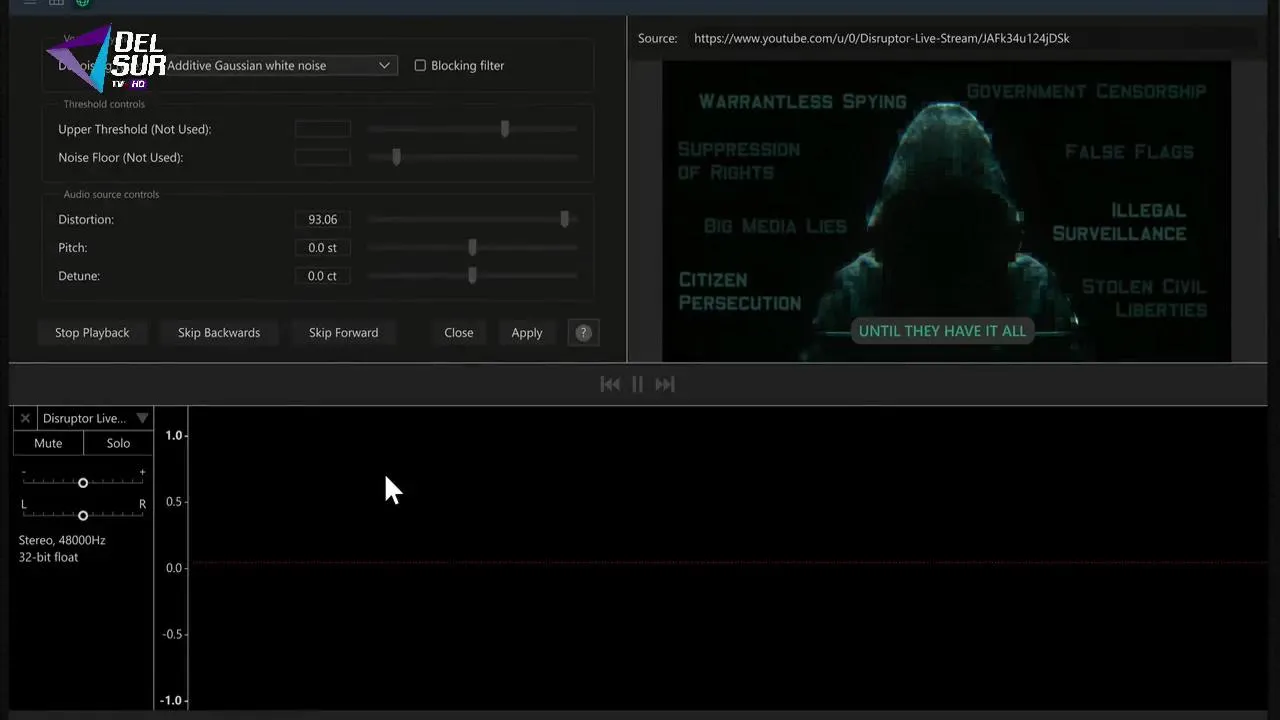
Task: Click the 'Stereo, 48000Hz' track info text
Action: click(62, 540)
